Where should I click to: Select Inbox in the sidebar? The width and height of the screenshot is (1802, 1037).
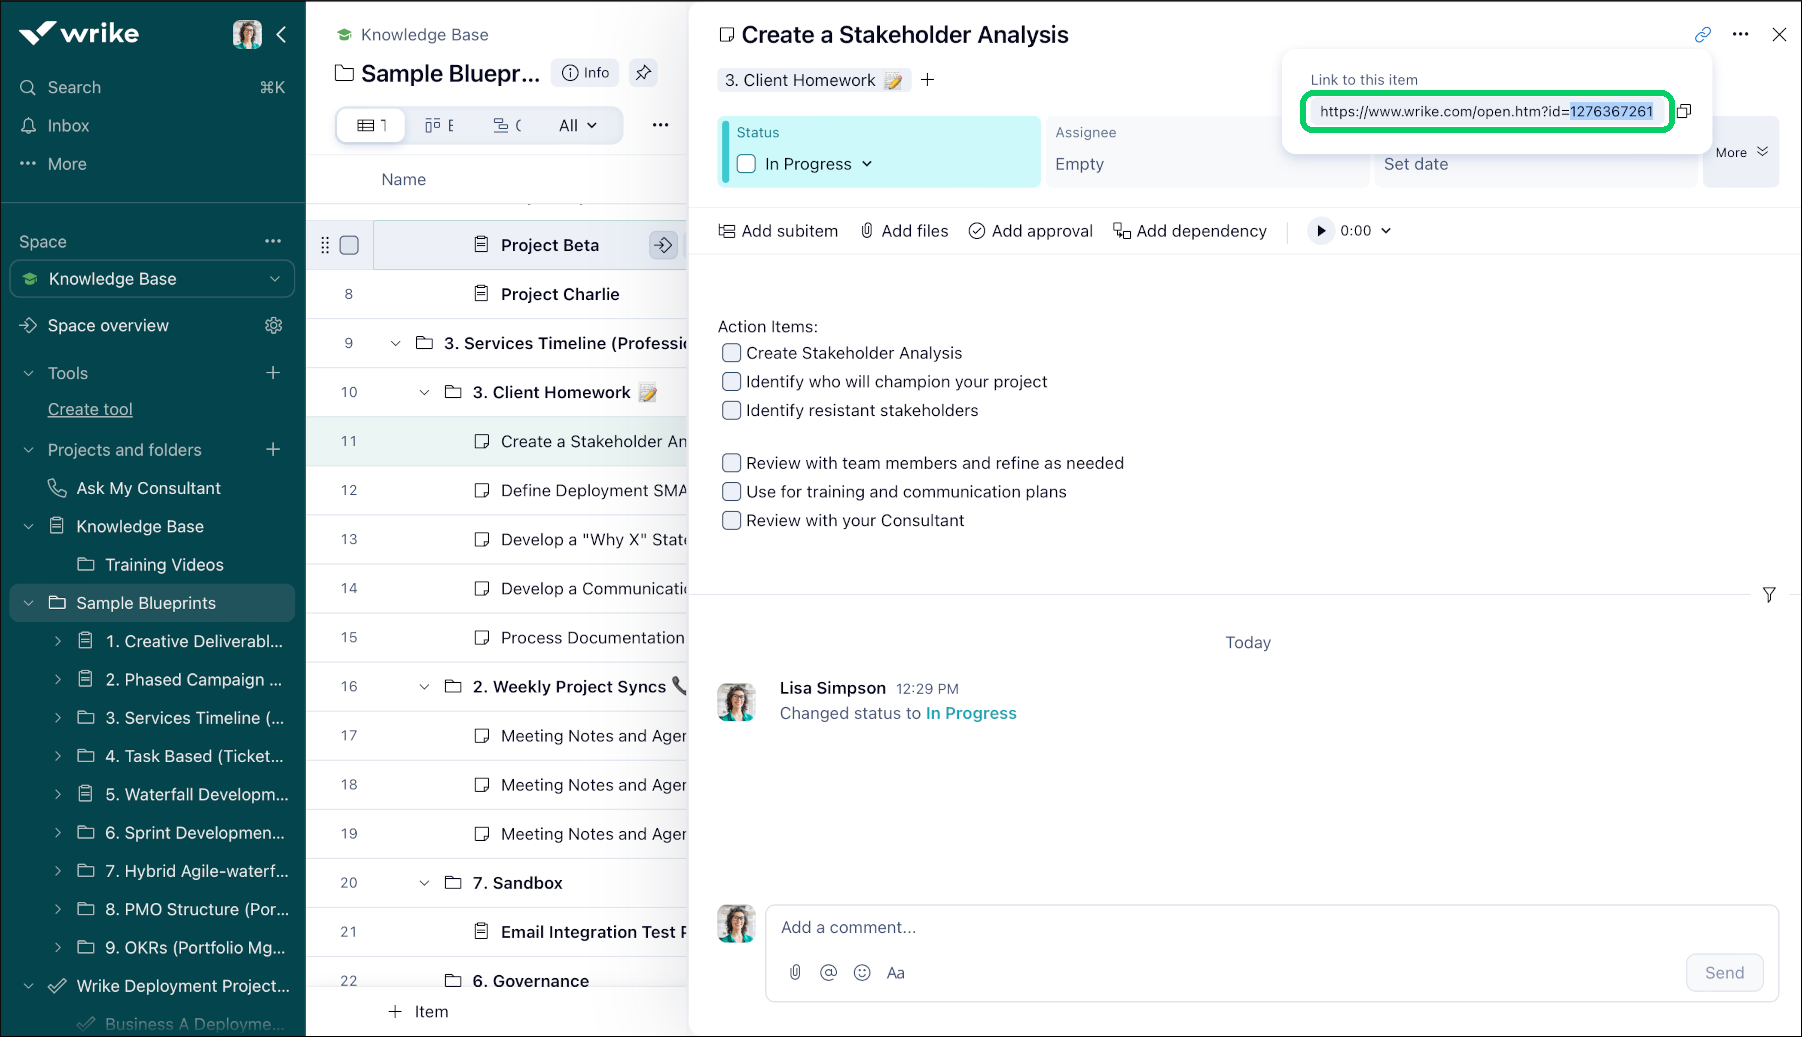click(68, 126)
